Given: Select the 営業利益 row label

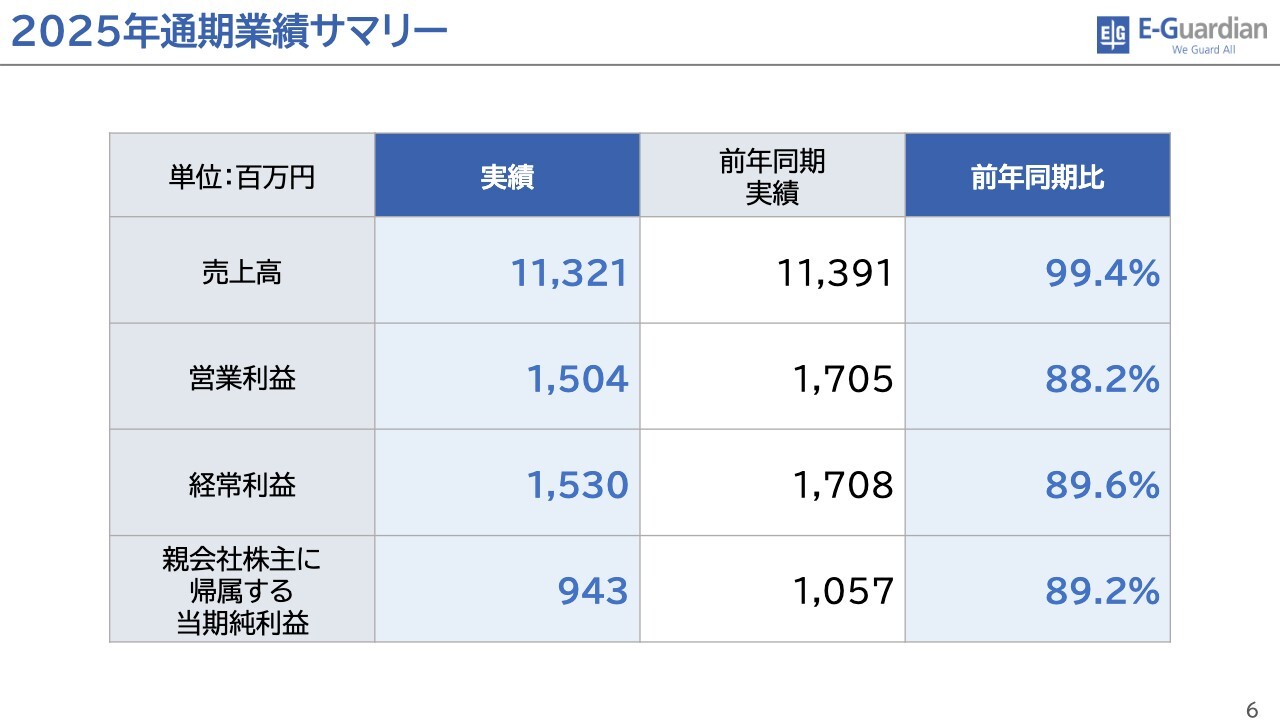Looking at the screenshot, I should [242, 378].
